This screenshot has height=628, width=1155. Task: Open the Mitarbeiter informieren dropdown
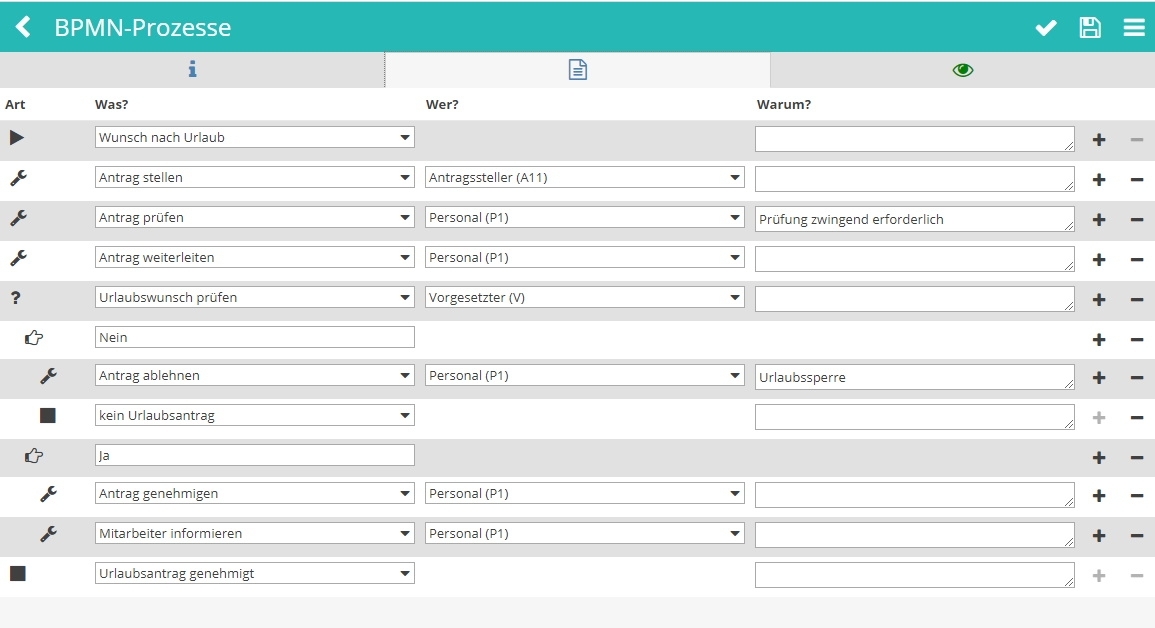255,533
